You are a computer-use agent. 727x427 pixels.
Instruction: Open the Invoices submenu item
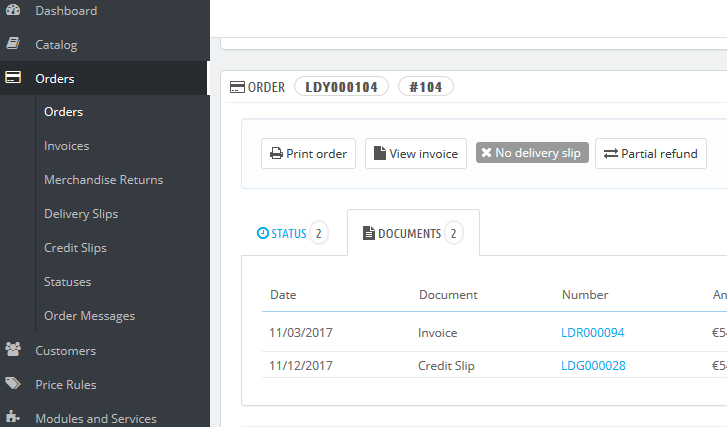pos(66,146)
